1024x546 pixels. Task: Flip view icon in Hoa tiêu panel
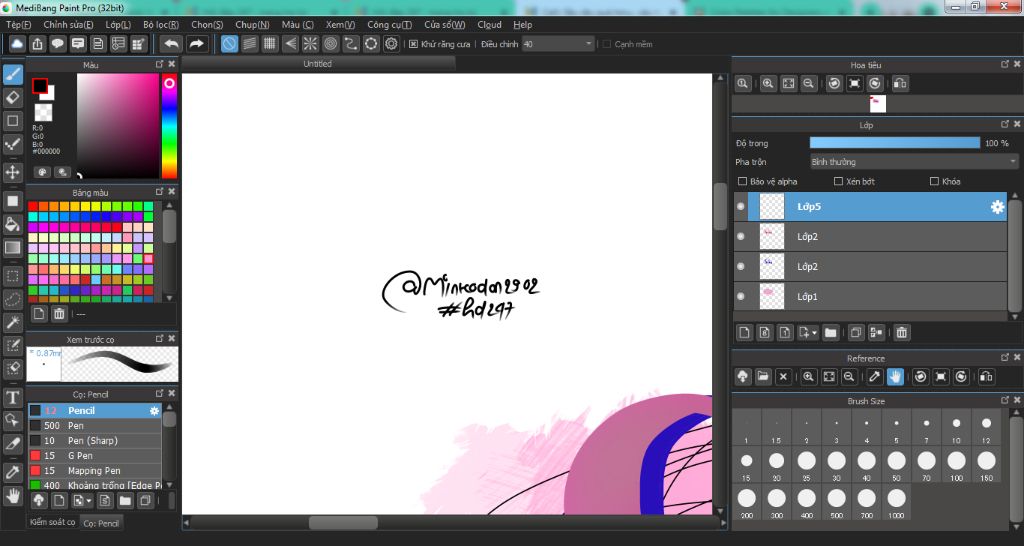[x=900, y=84]
